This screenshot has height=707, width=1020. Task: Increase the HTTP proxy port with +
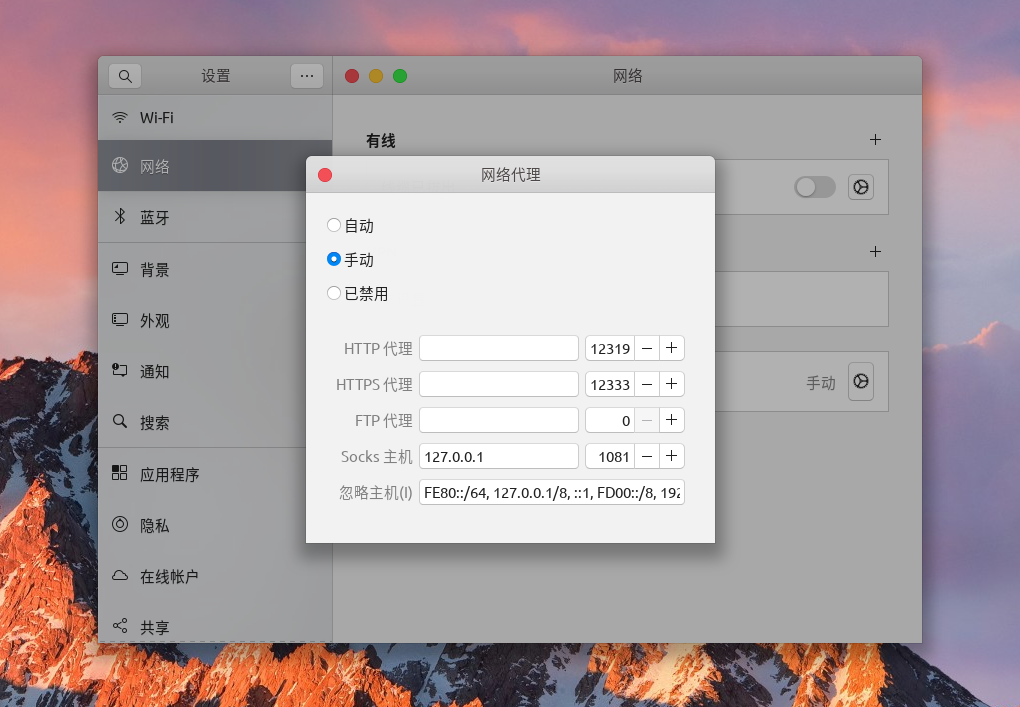tap(671, 348)
